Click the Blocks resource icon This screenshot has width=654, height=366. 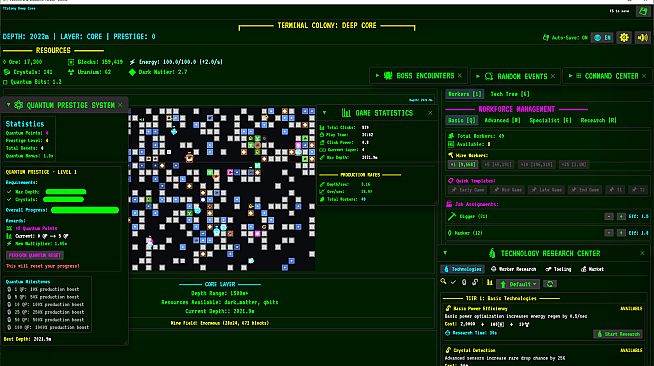[x=71, y=62]
